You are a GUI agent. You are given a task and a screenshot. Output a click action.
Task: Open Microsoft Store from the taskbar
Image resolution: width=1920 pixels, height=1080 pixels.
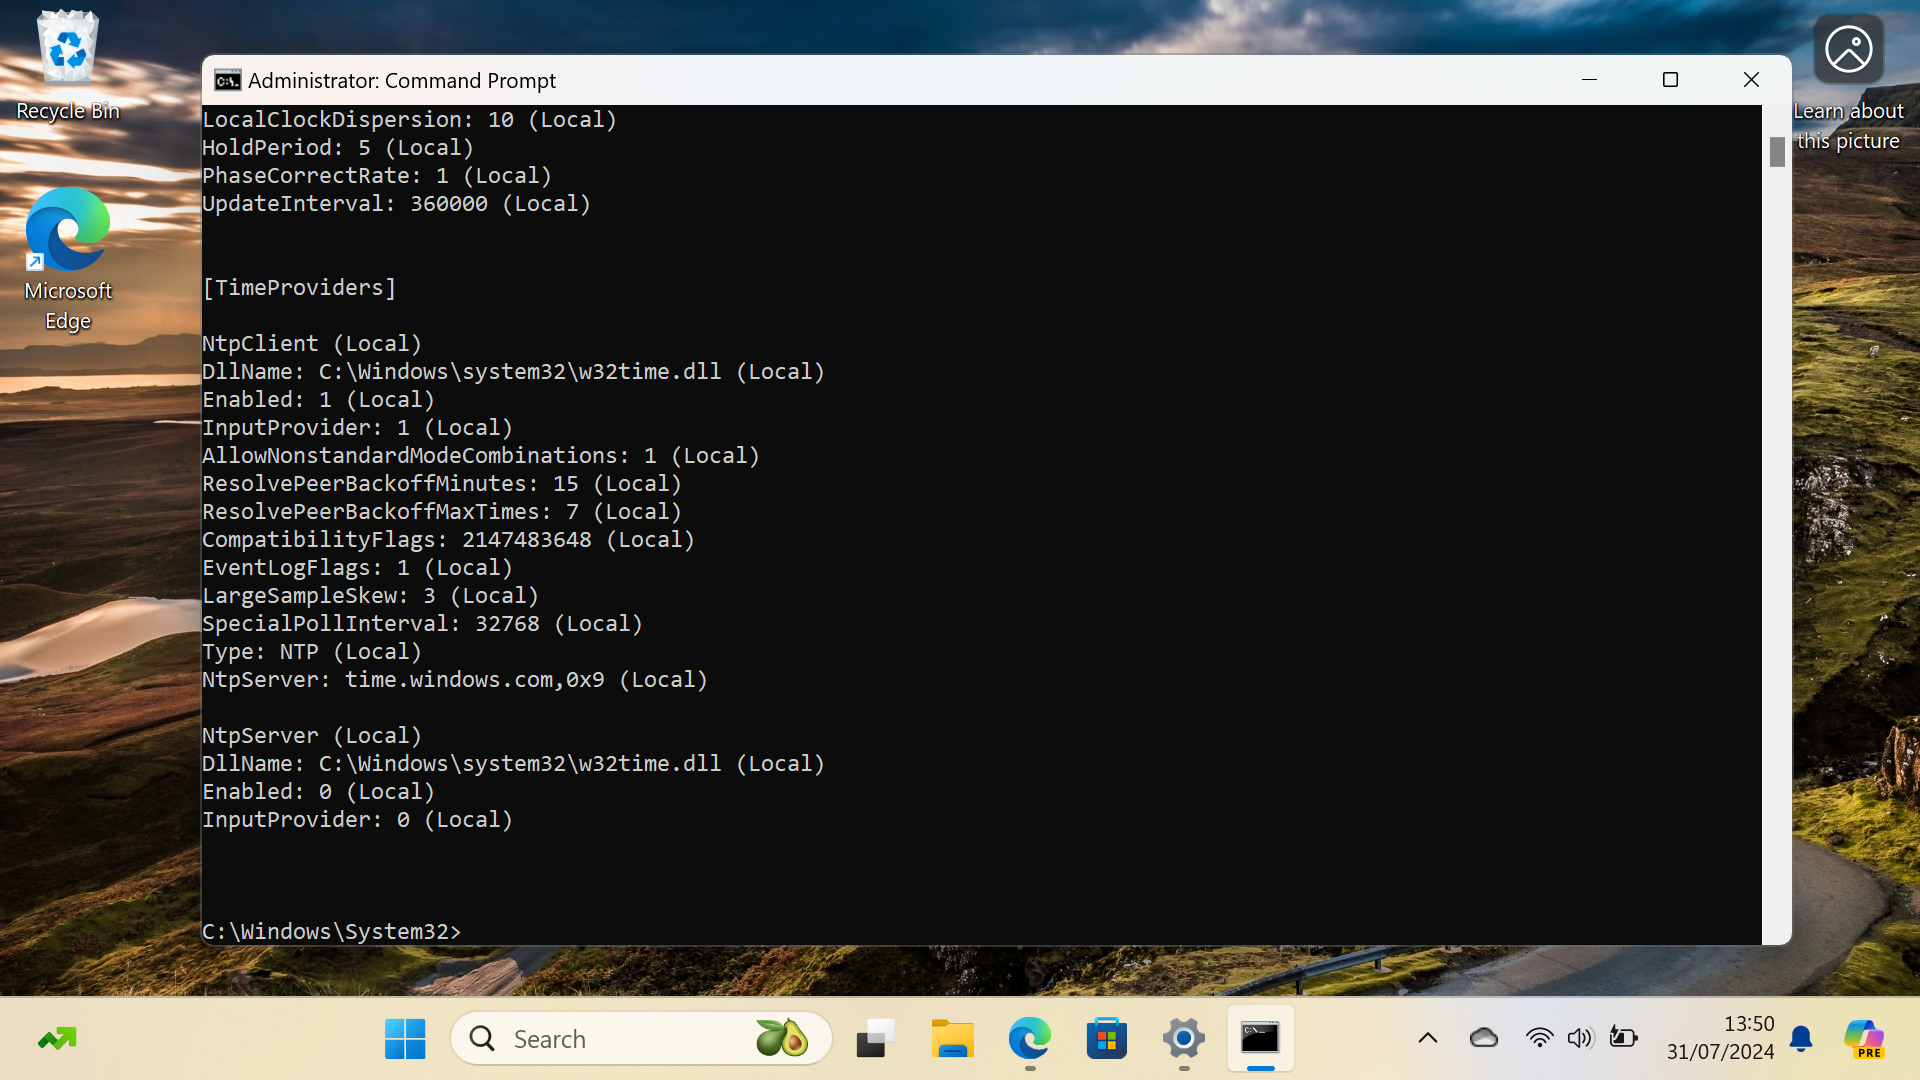[x=1106, y=1039]
